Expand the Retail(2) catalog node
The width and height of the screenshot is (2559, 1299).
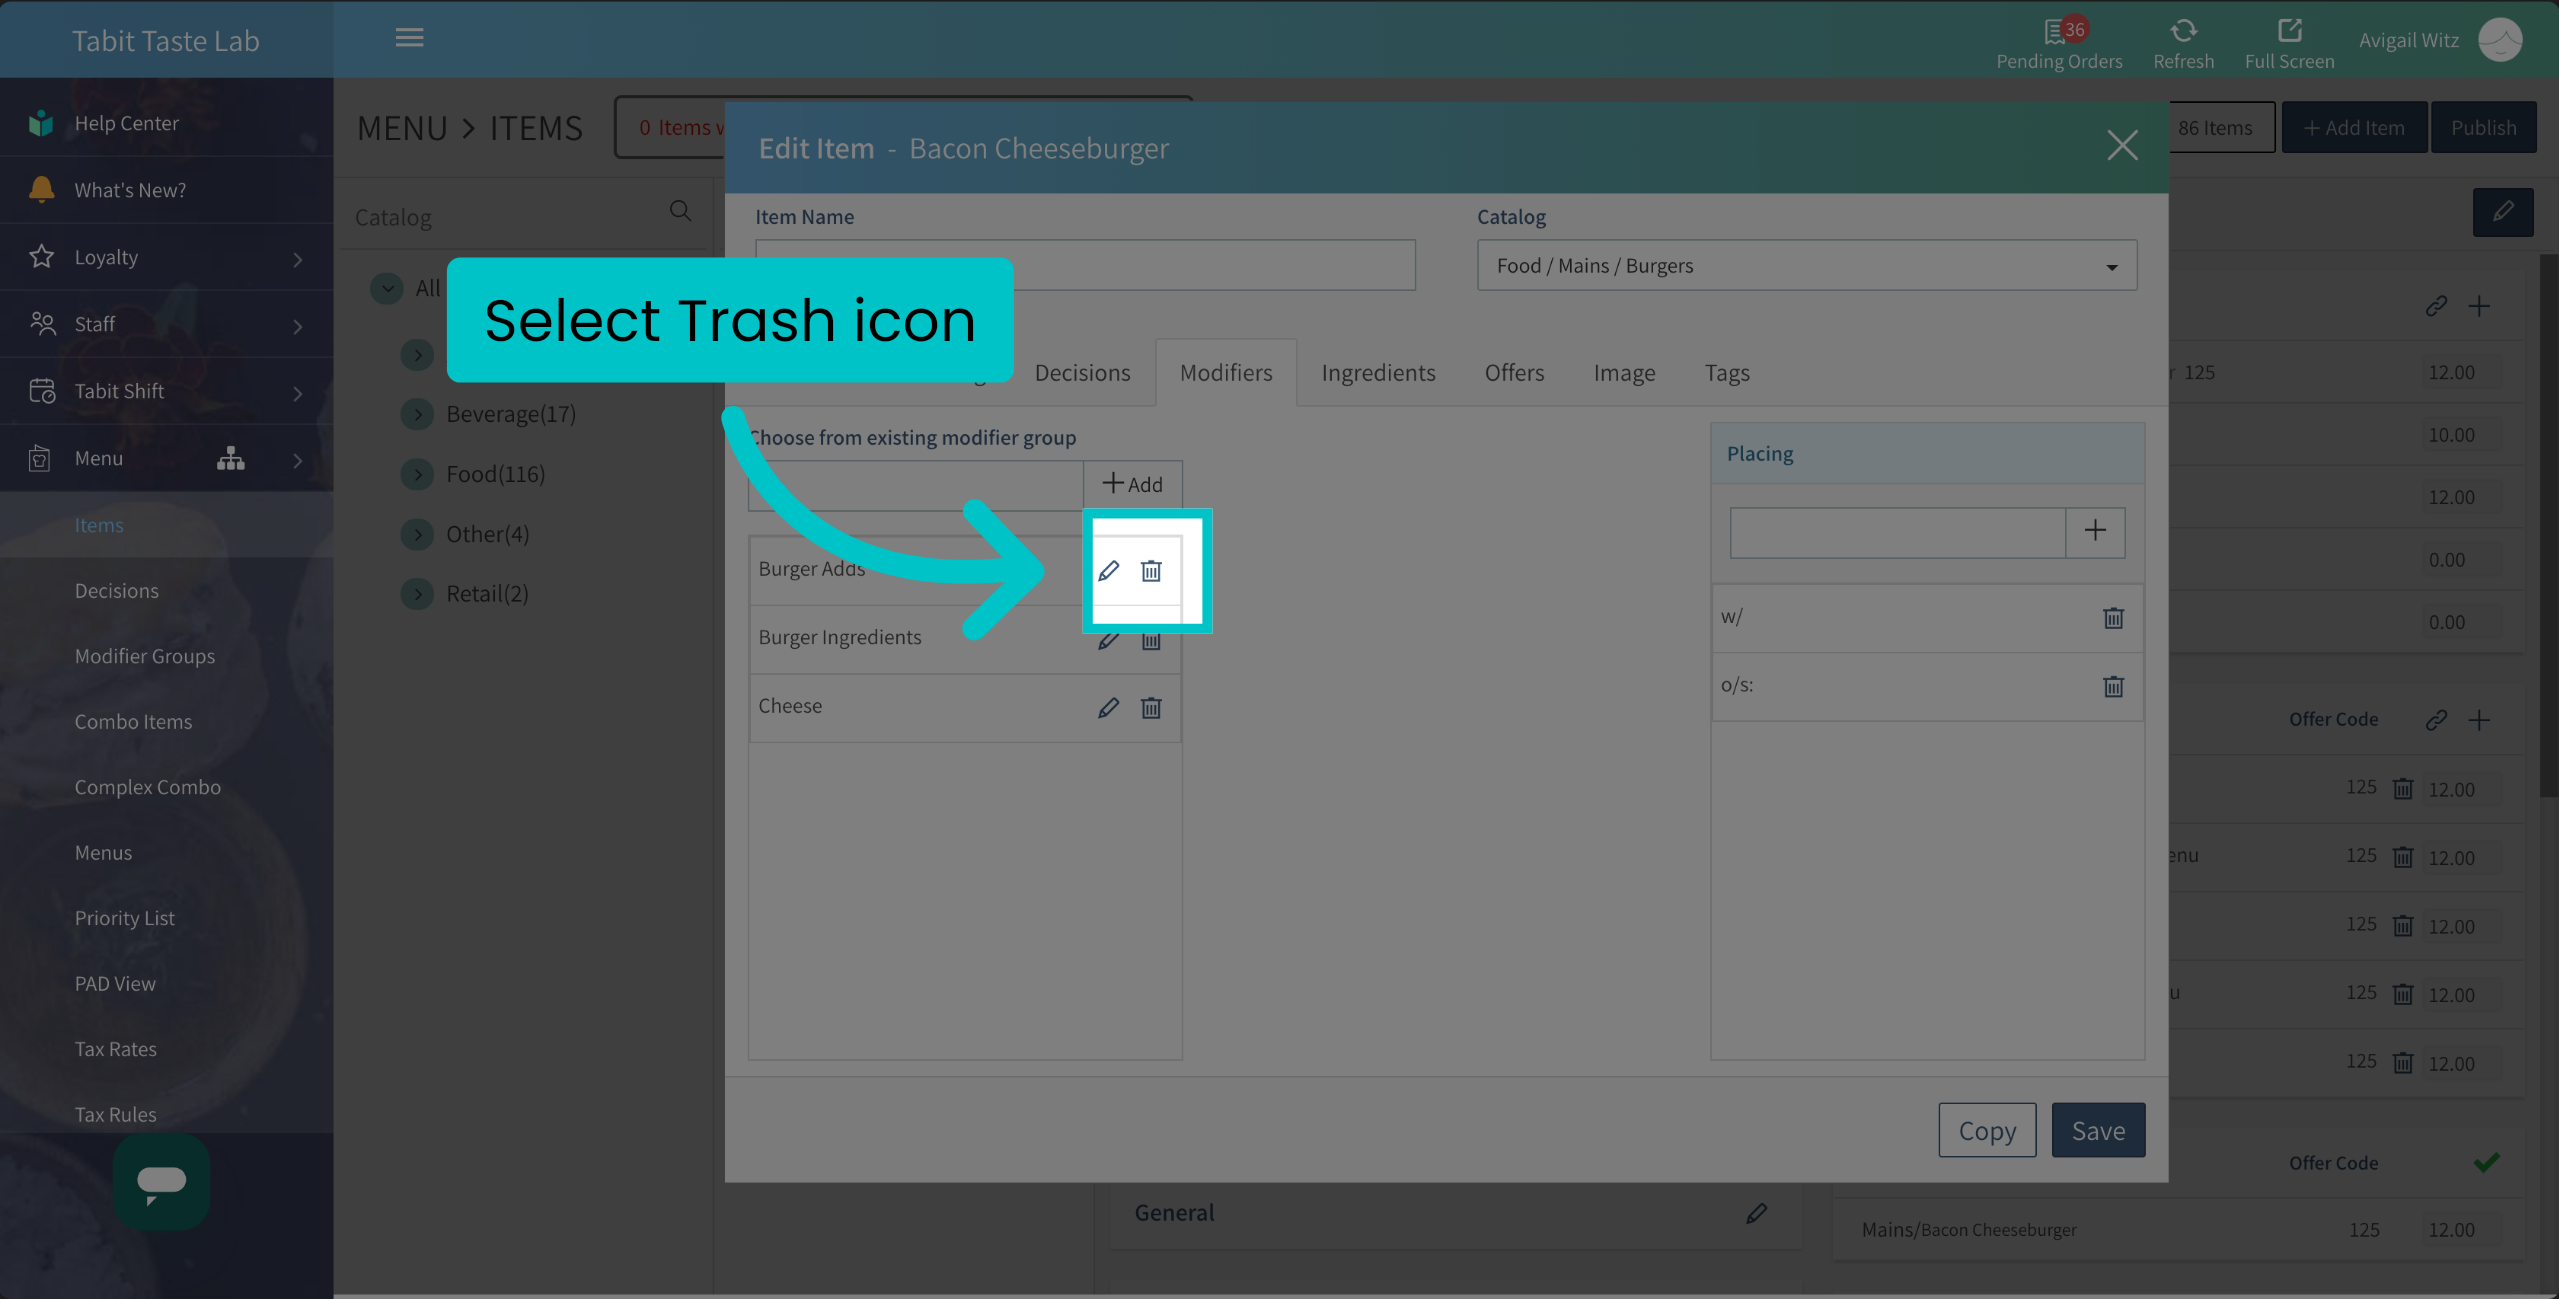click(418, 594)
